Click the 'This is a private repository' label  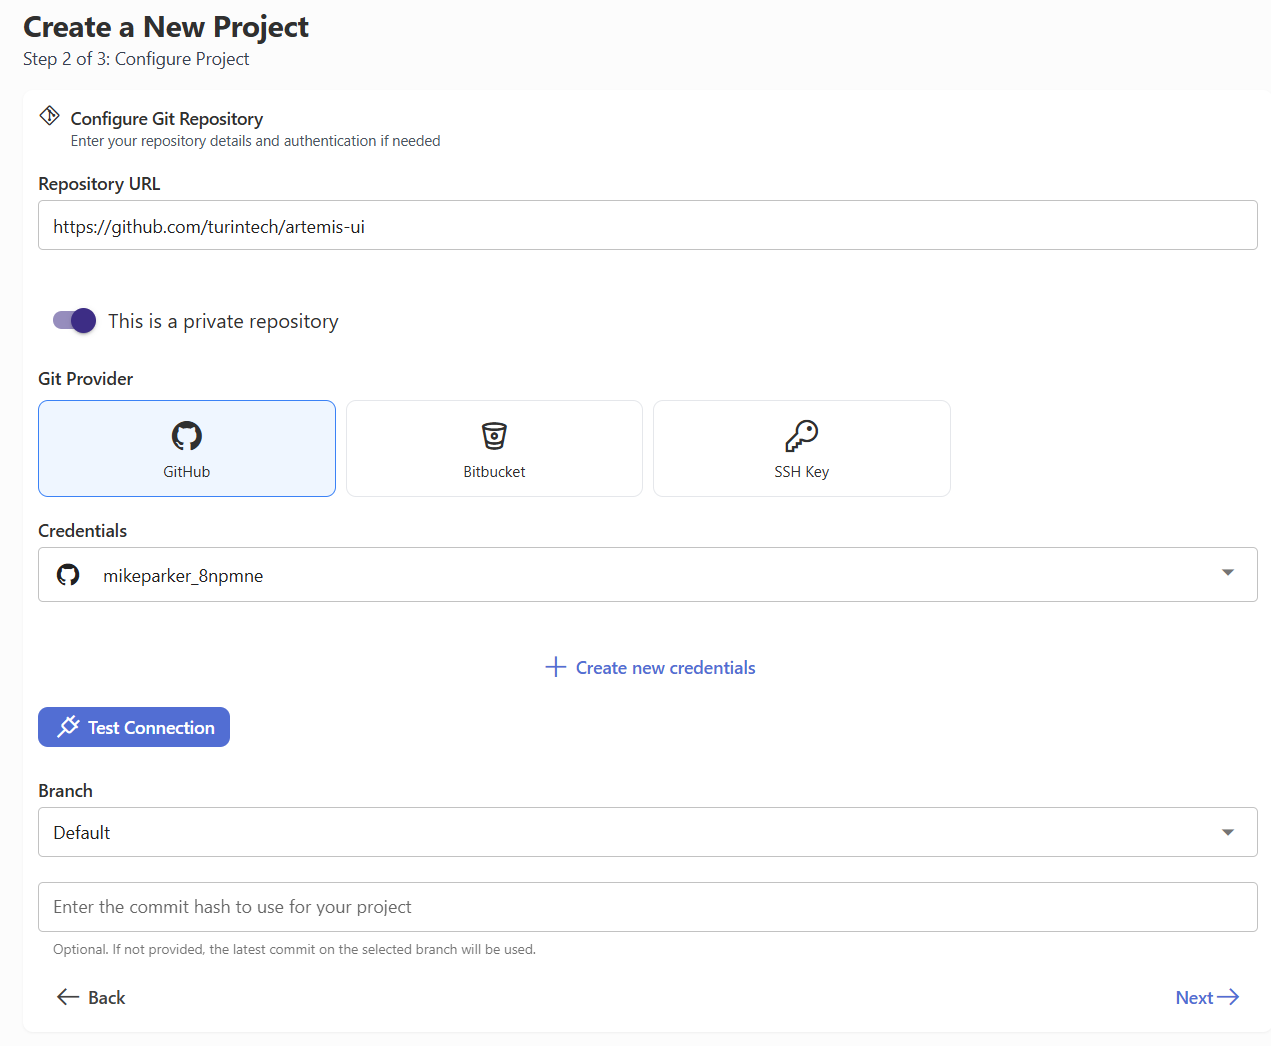click(223, 321)
